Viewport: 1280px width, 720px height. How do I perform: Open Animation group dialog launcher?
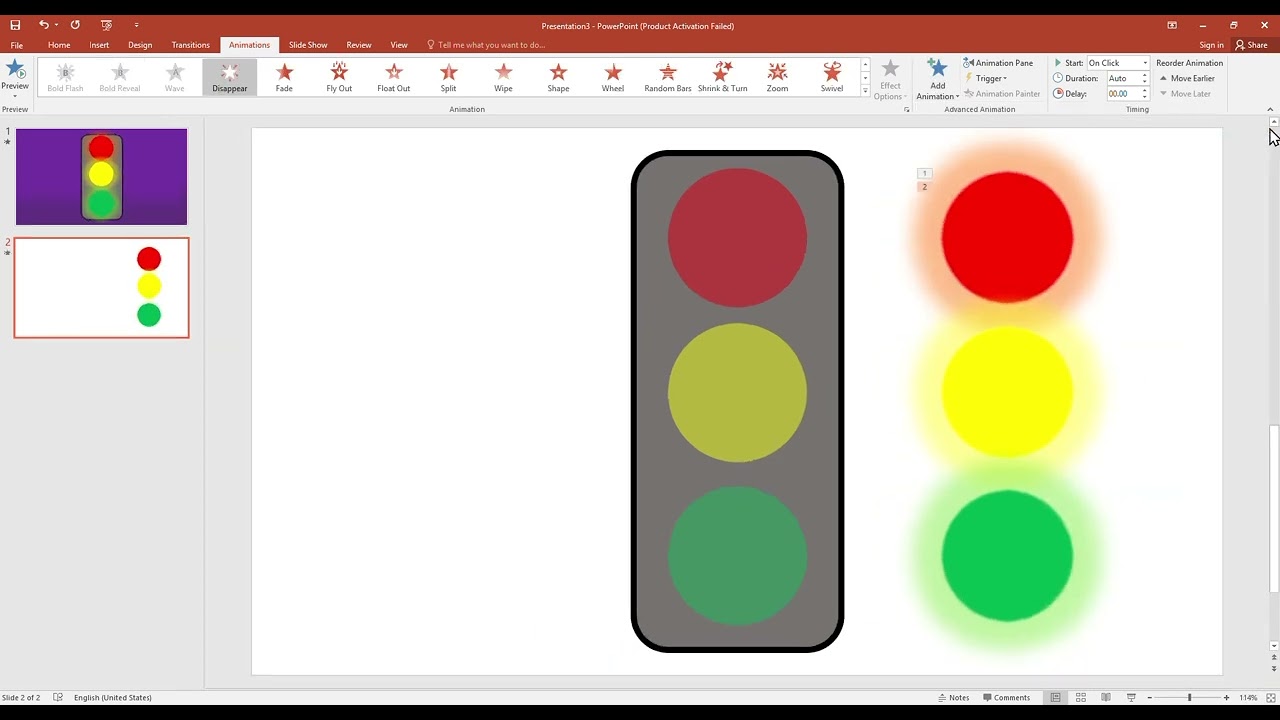(907, 110)
